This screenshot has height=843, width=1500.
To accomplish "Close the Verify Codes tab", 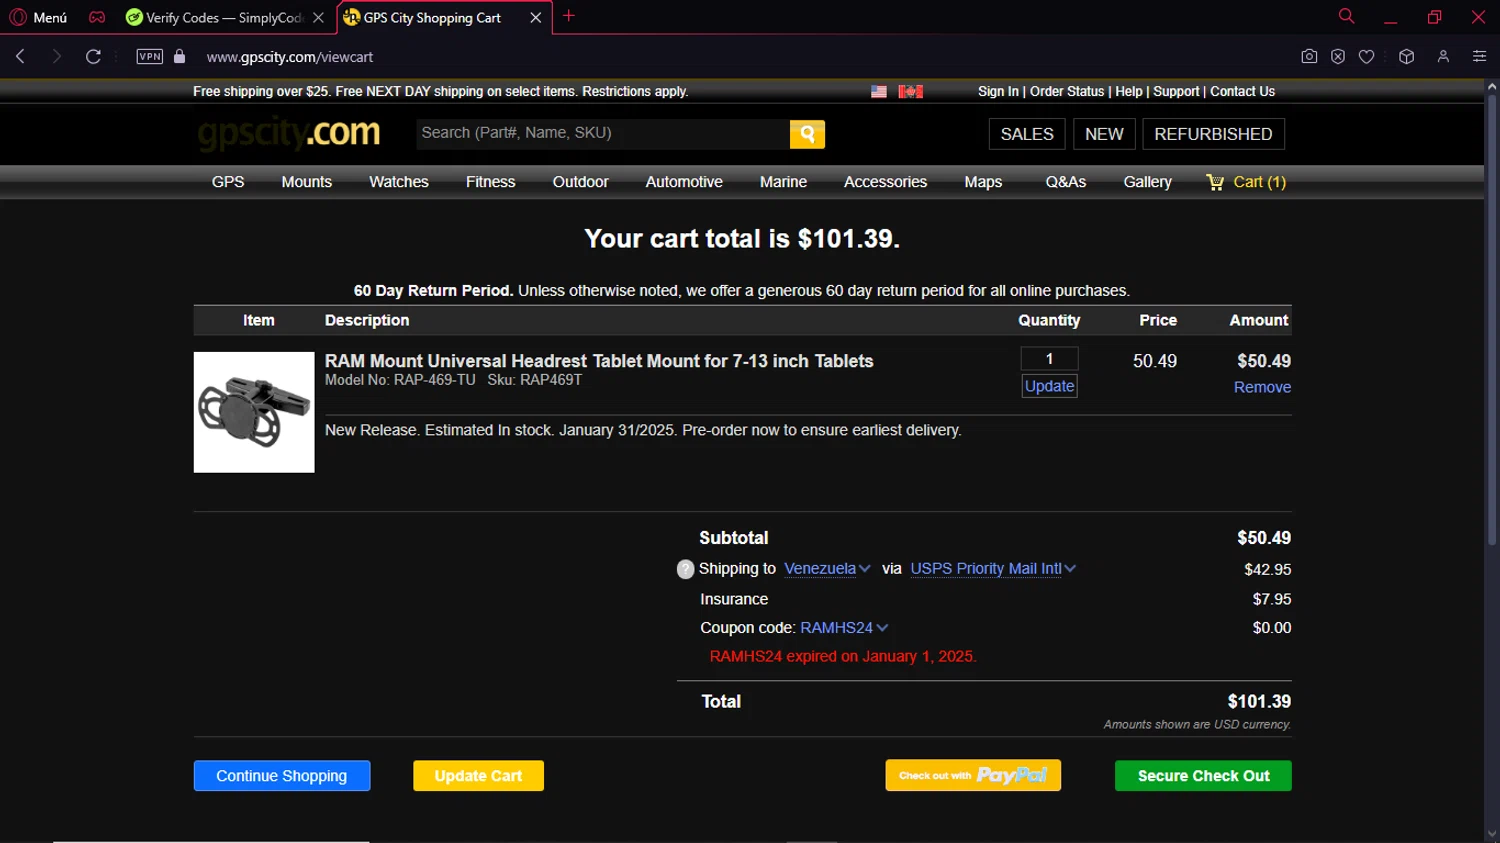I will [318, 17].
